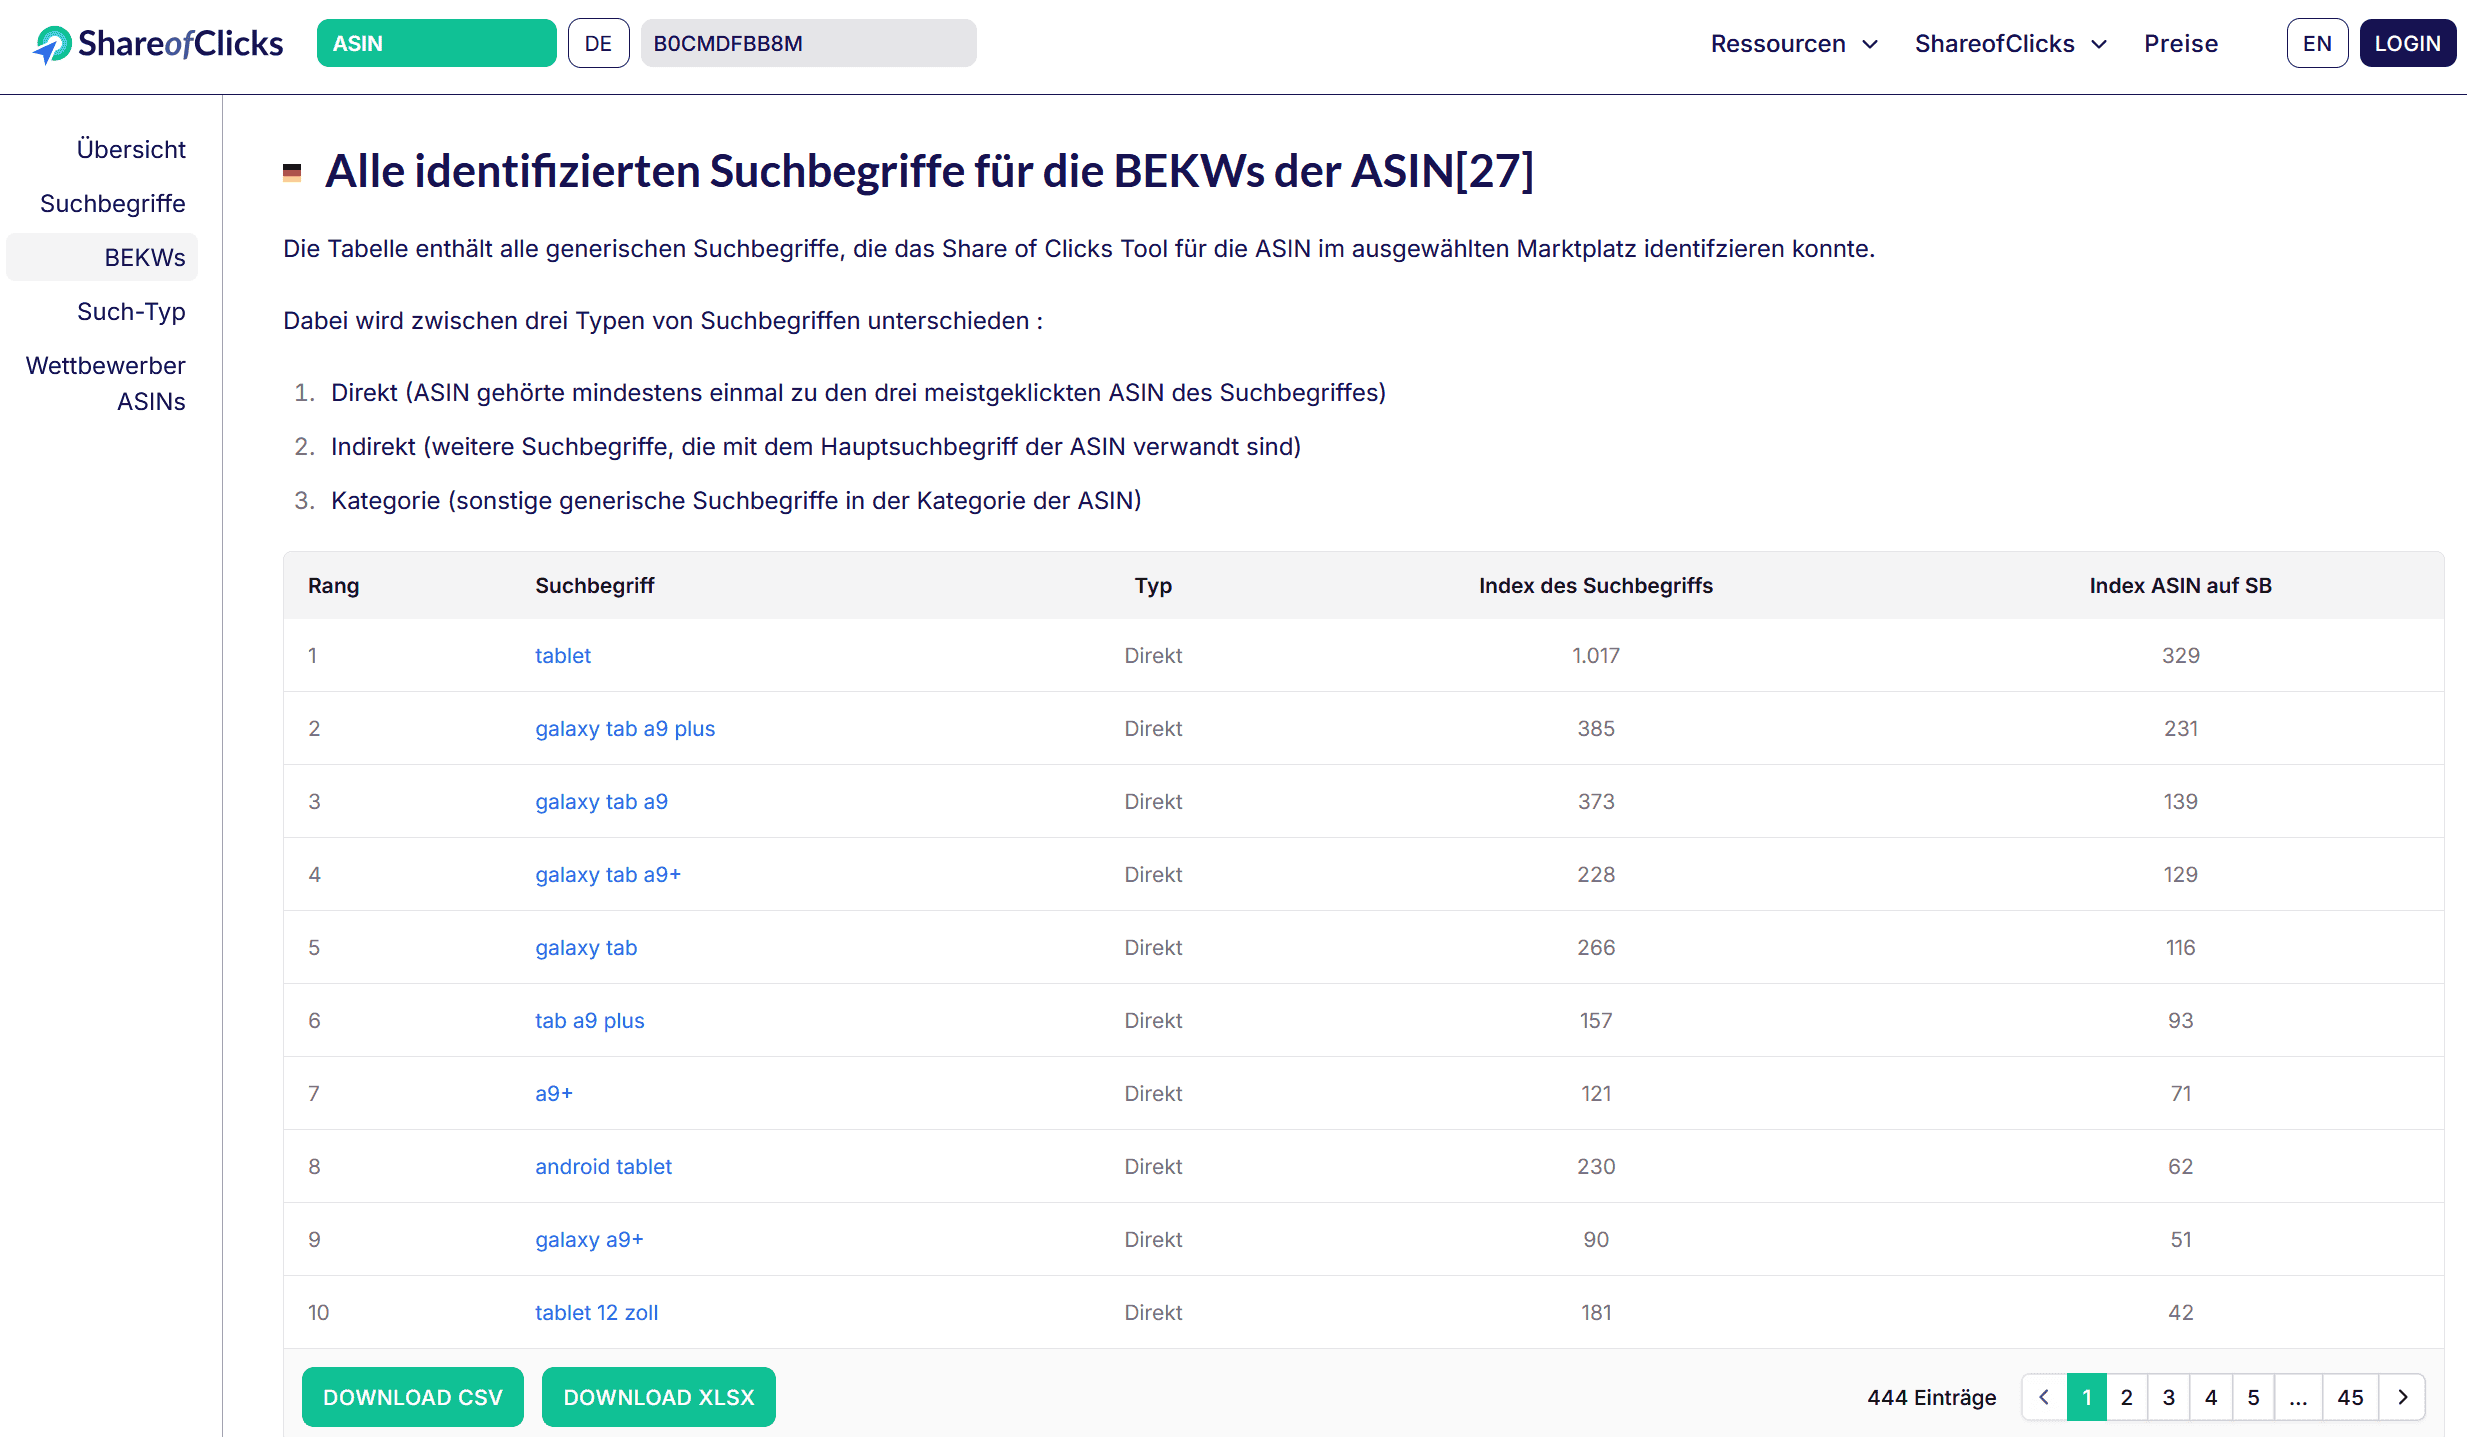Go to previous page with left chevron
The height and width of the screenshot is (1437, 2467).
pos(2044,1397)
